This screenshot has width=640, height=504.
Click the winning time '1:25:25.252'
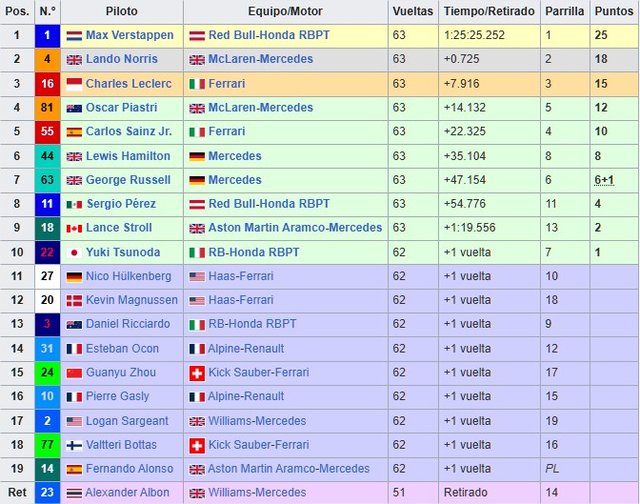474,35
